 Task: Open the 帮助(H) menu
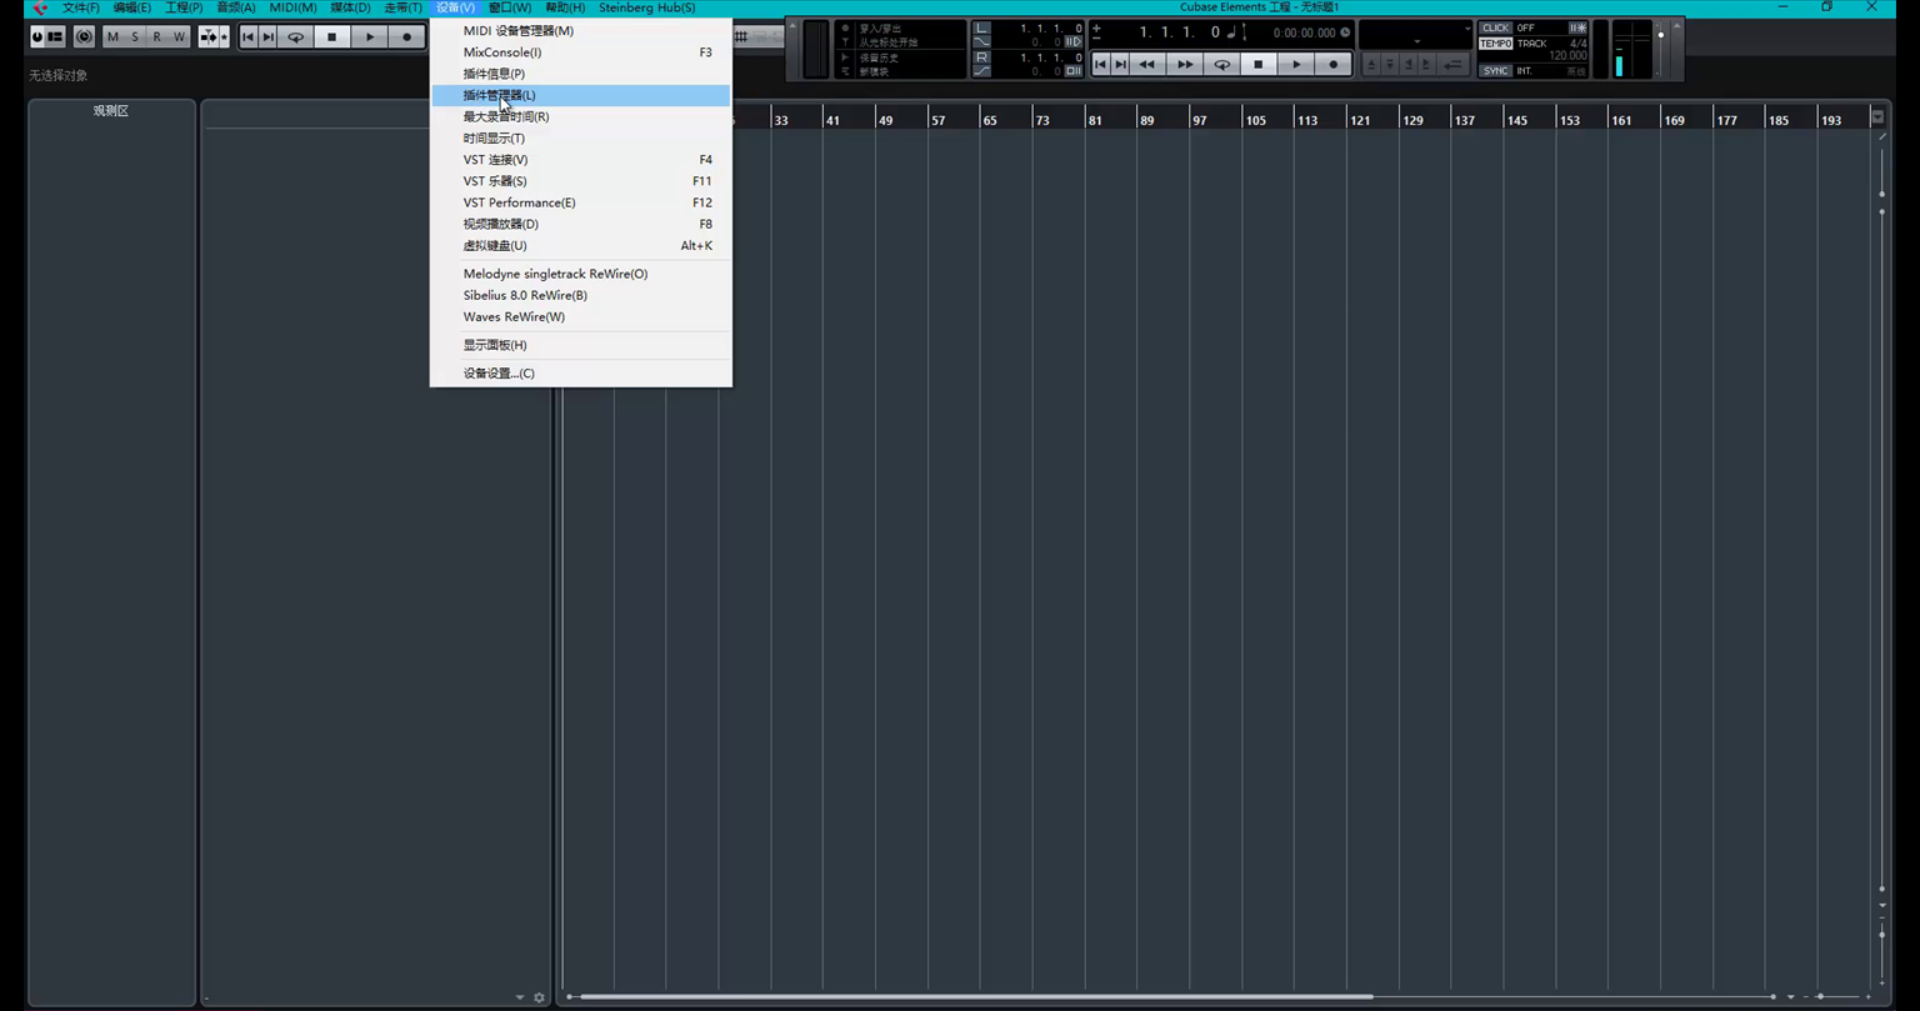565,8
